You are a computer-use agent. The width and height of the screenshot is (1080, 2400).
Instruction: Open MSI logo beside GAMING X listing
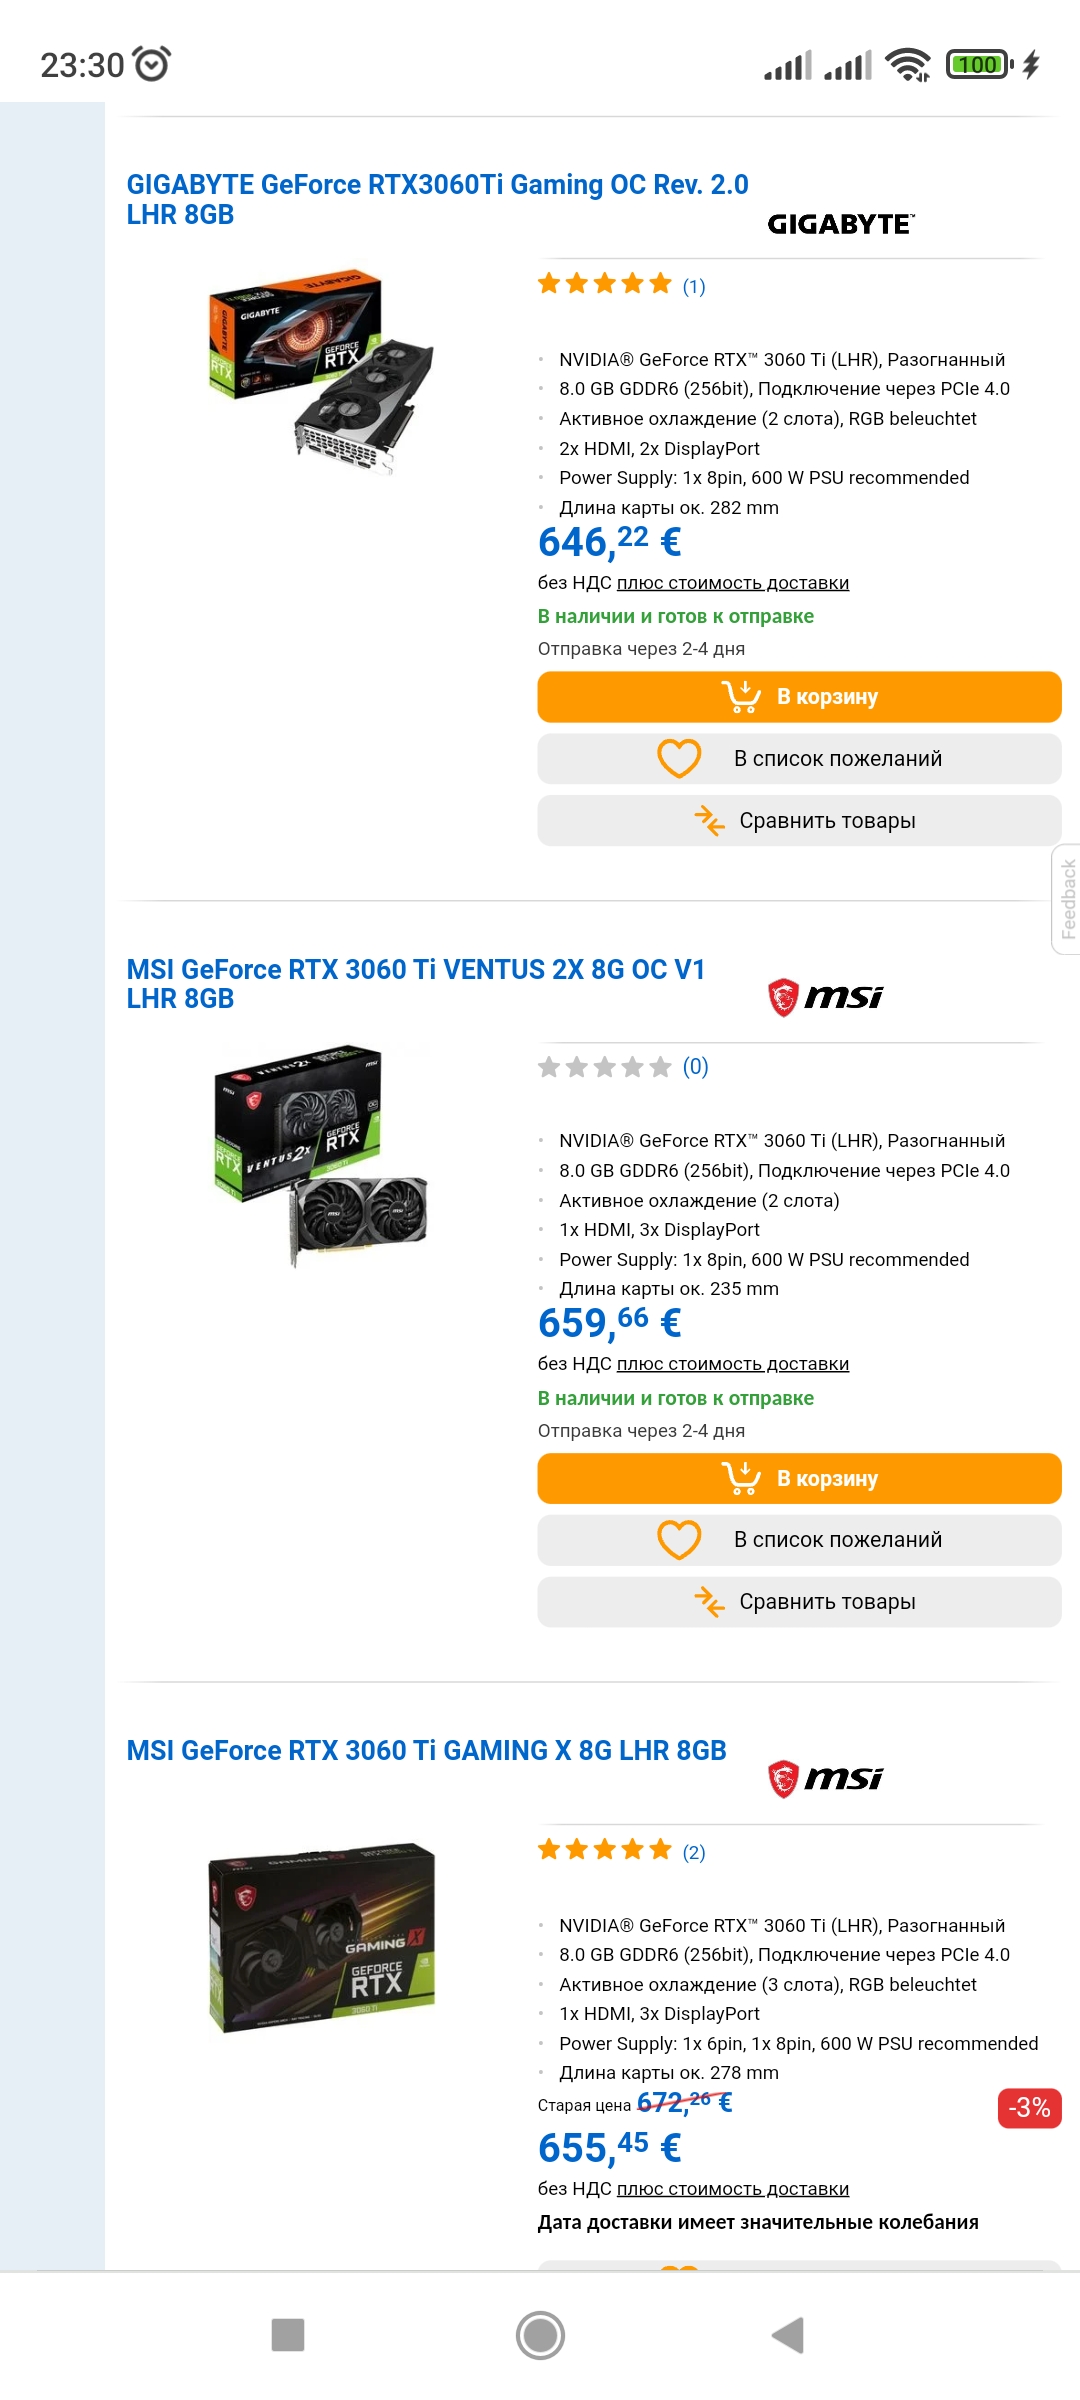click(826, 1778)
